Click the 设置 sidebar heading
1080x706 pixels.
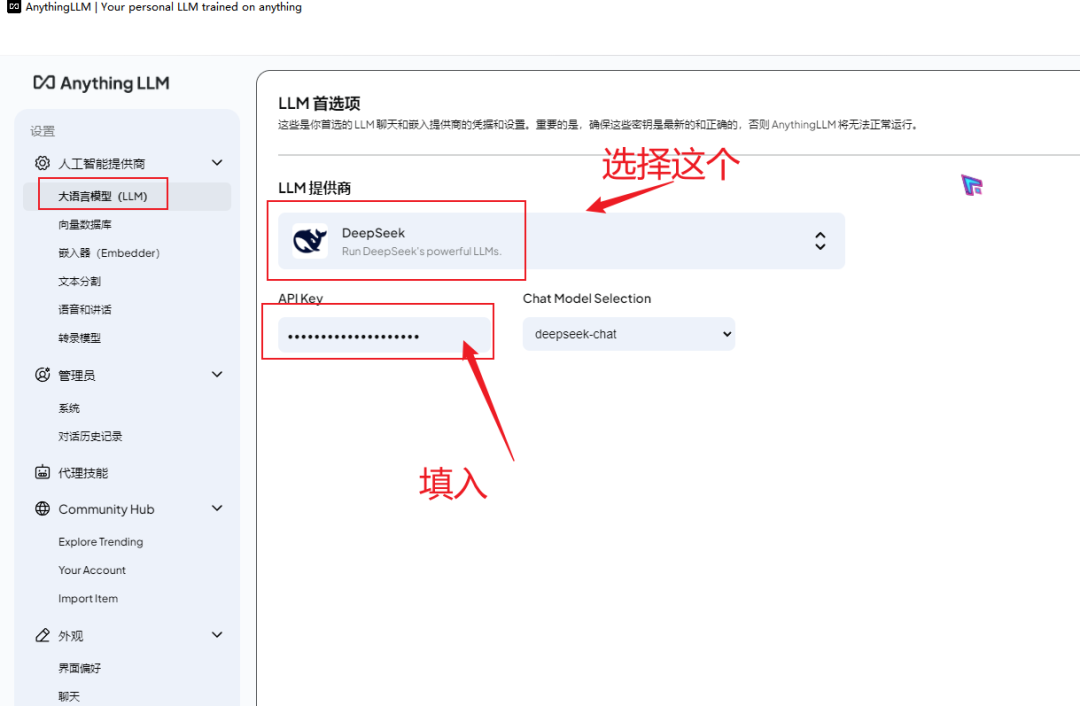[x=43, y=131]
